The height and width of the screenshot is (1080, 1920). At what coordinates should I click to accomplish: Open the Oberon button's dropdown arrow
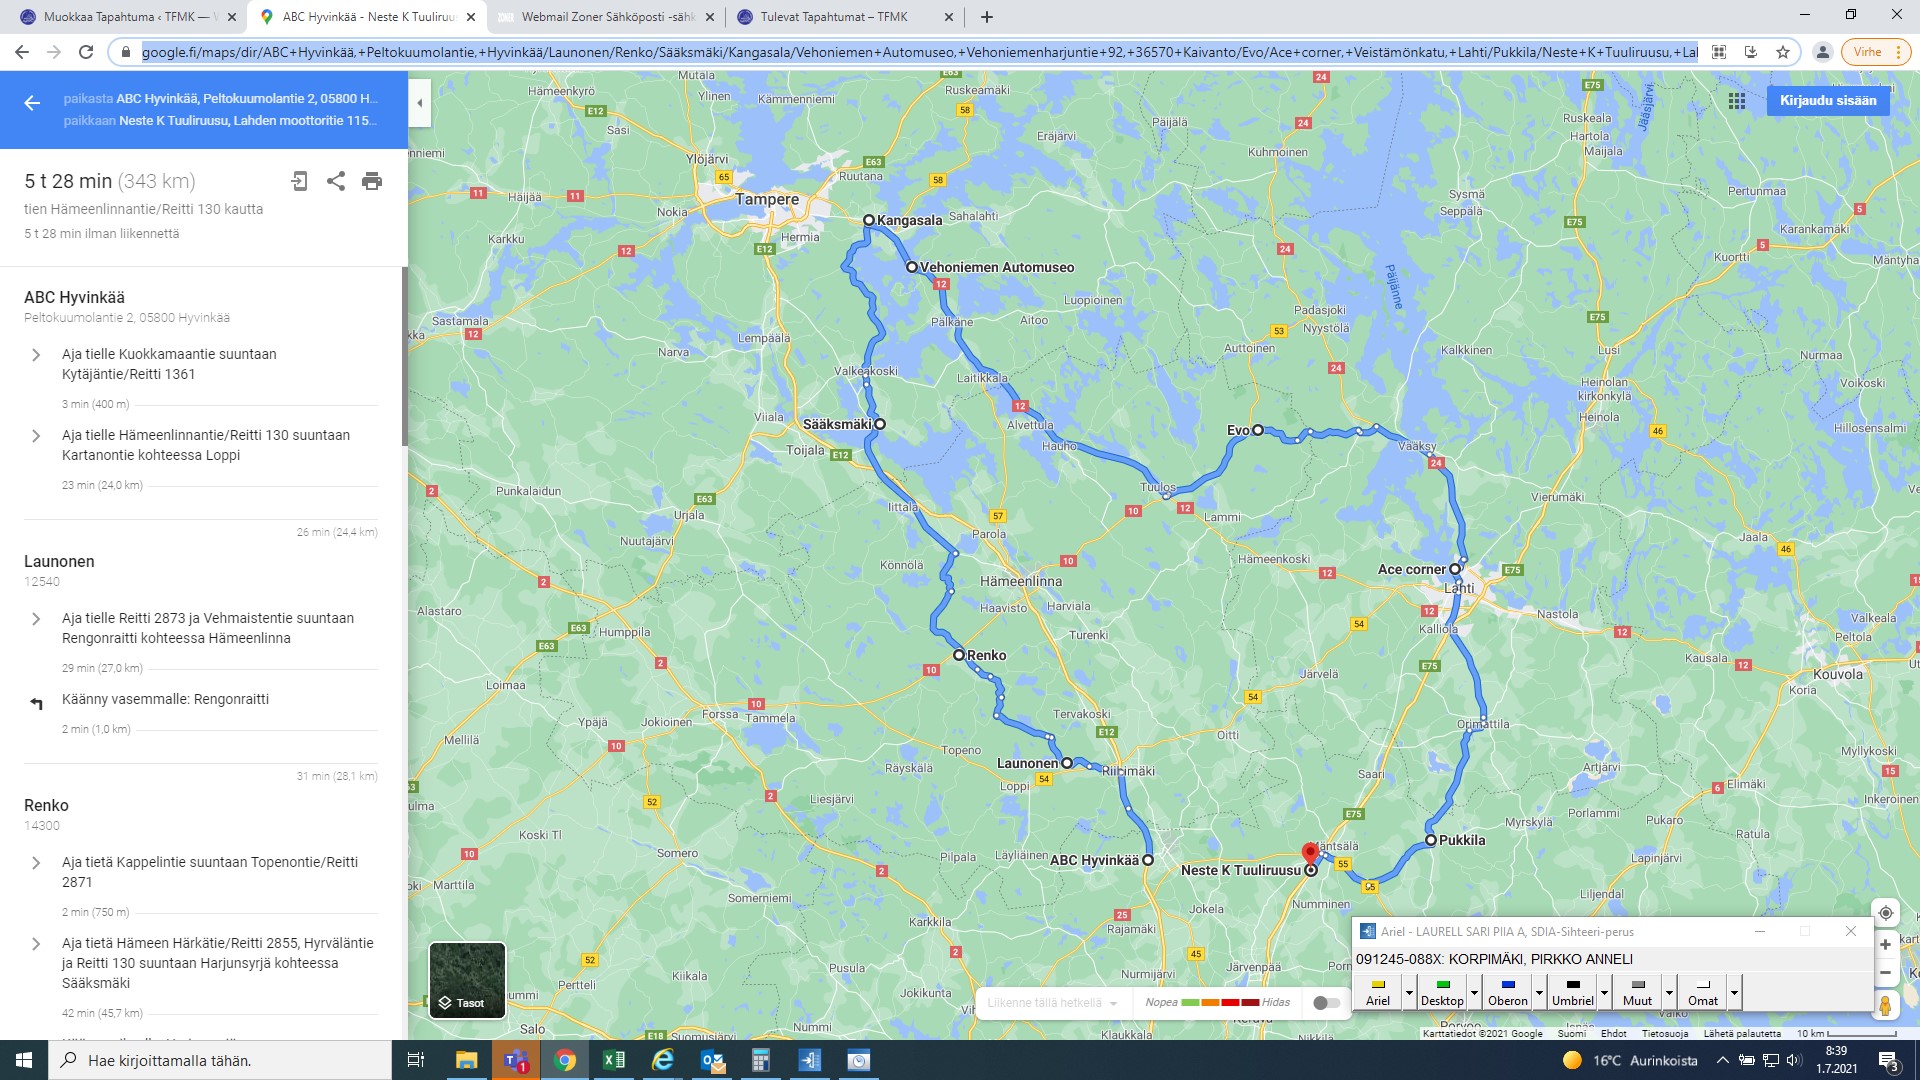point(1539,993)
